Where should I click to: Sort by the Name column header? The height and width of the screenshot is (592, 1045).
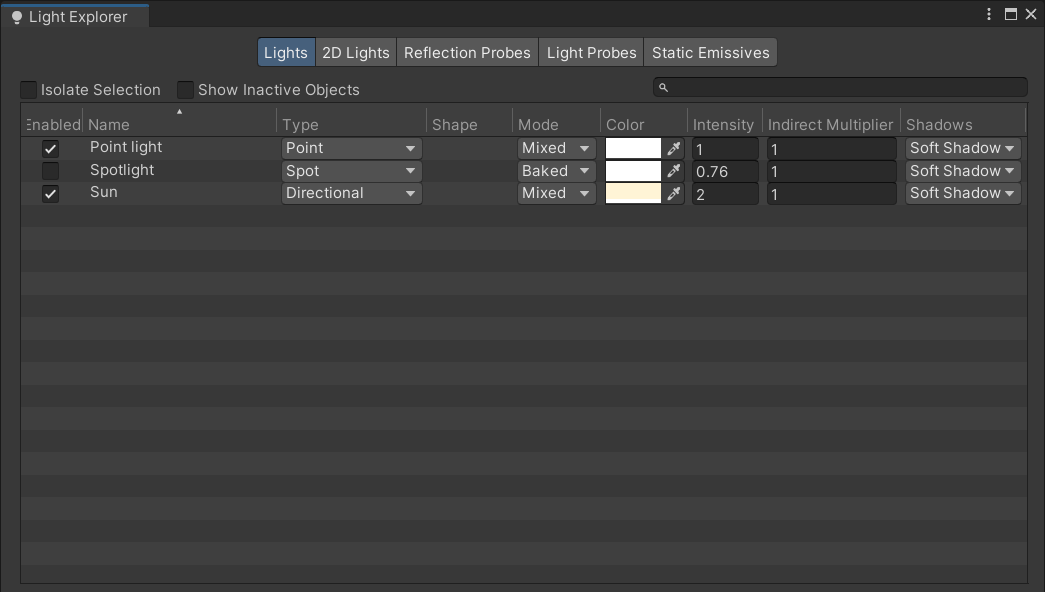[109, 125]
